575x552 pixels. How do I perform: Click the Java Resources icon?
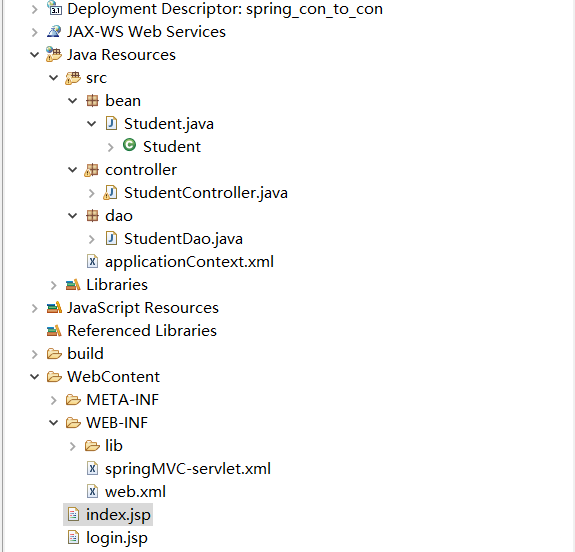coord(54,54)
